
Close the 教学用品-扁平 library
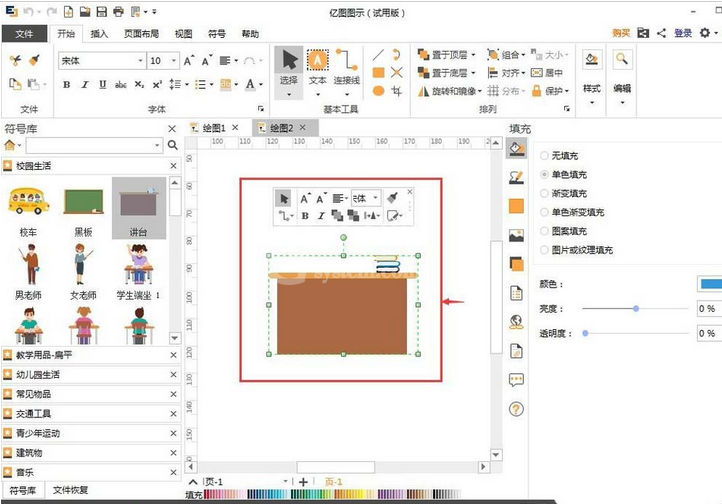pyautogui.click(x=174, y=355)
